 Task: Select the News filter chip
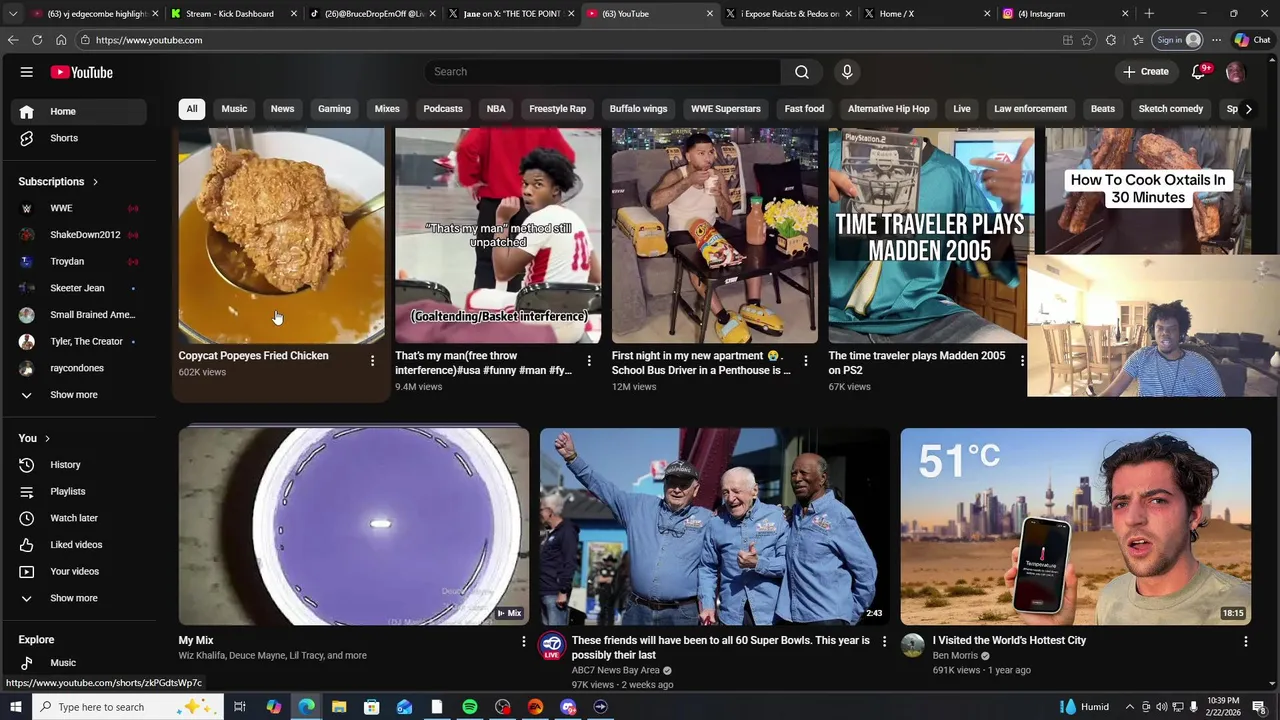click(282, 109)
